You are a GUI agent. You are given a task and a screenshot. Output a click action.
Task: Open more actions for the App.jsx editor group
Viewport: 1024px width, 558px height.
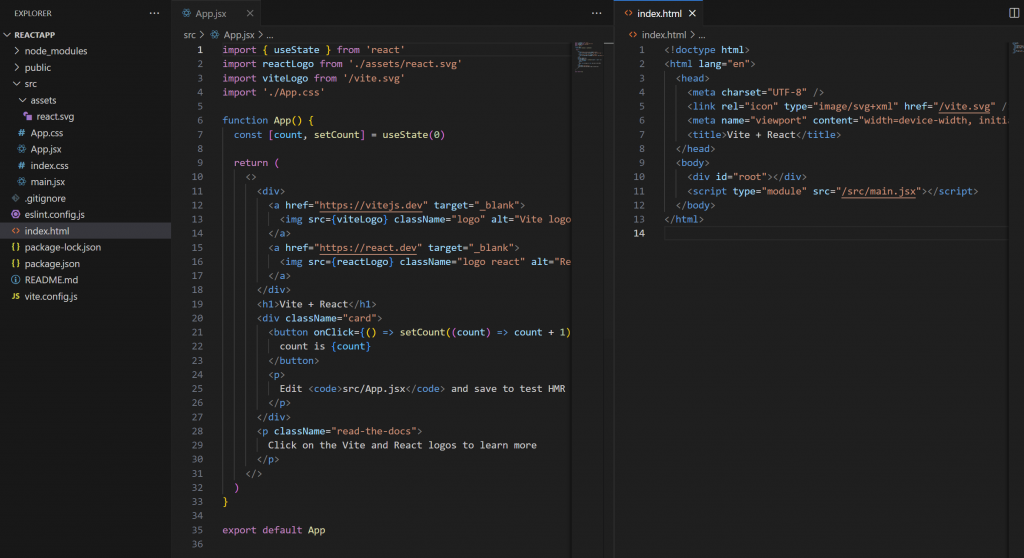pos(596,13)
